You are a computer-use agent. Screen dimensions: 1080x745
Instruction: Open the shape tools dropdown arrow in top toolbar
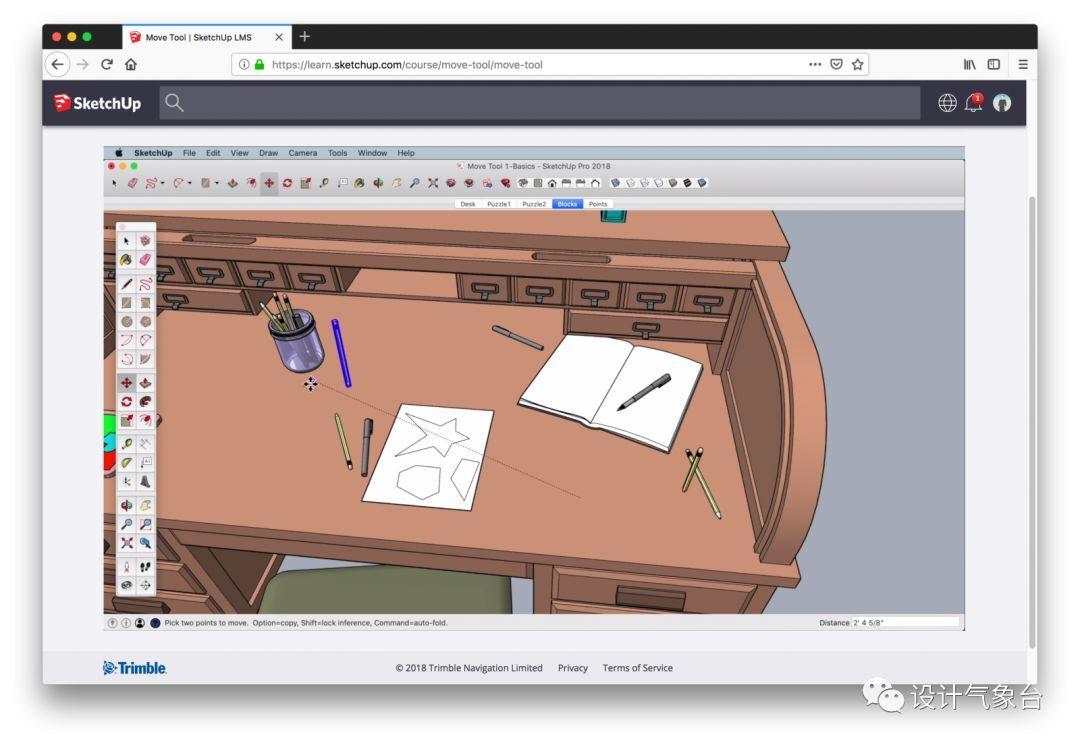(216, 183)
